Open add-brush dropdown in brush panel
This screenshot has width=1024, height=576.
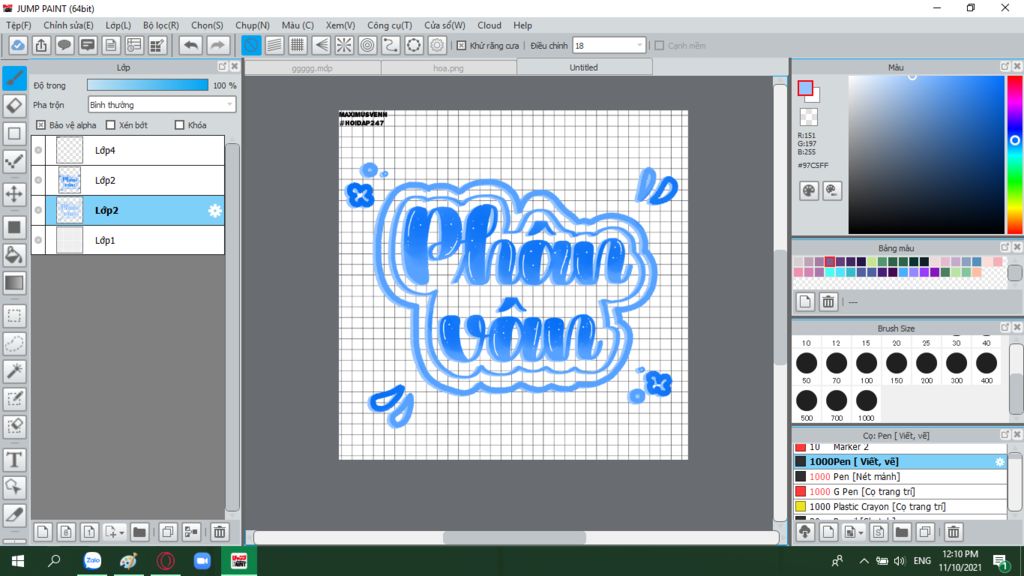click(852, 532)
